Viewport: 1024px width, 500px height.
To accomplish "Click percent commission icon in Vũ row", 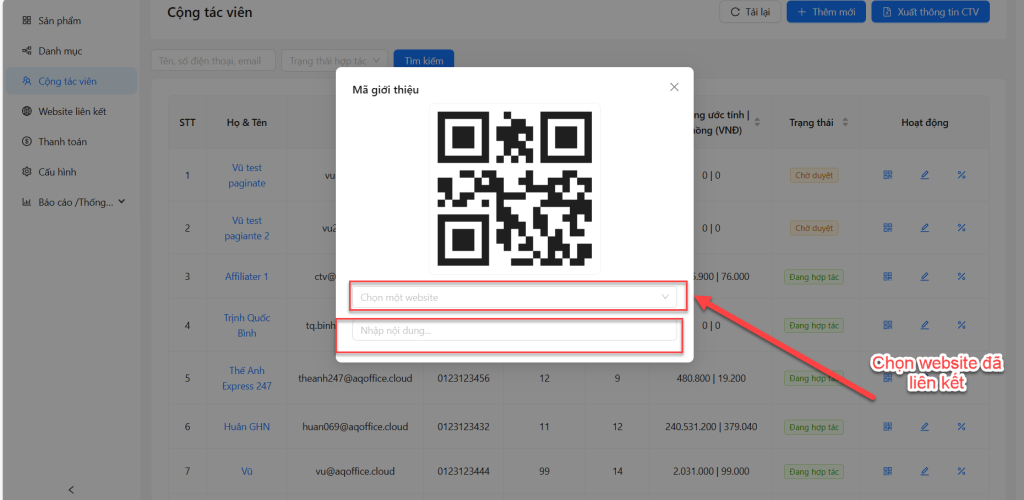I will point(961,471).
